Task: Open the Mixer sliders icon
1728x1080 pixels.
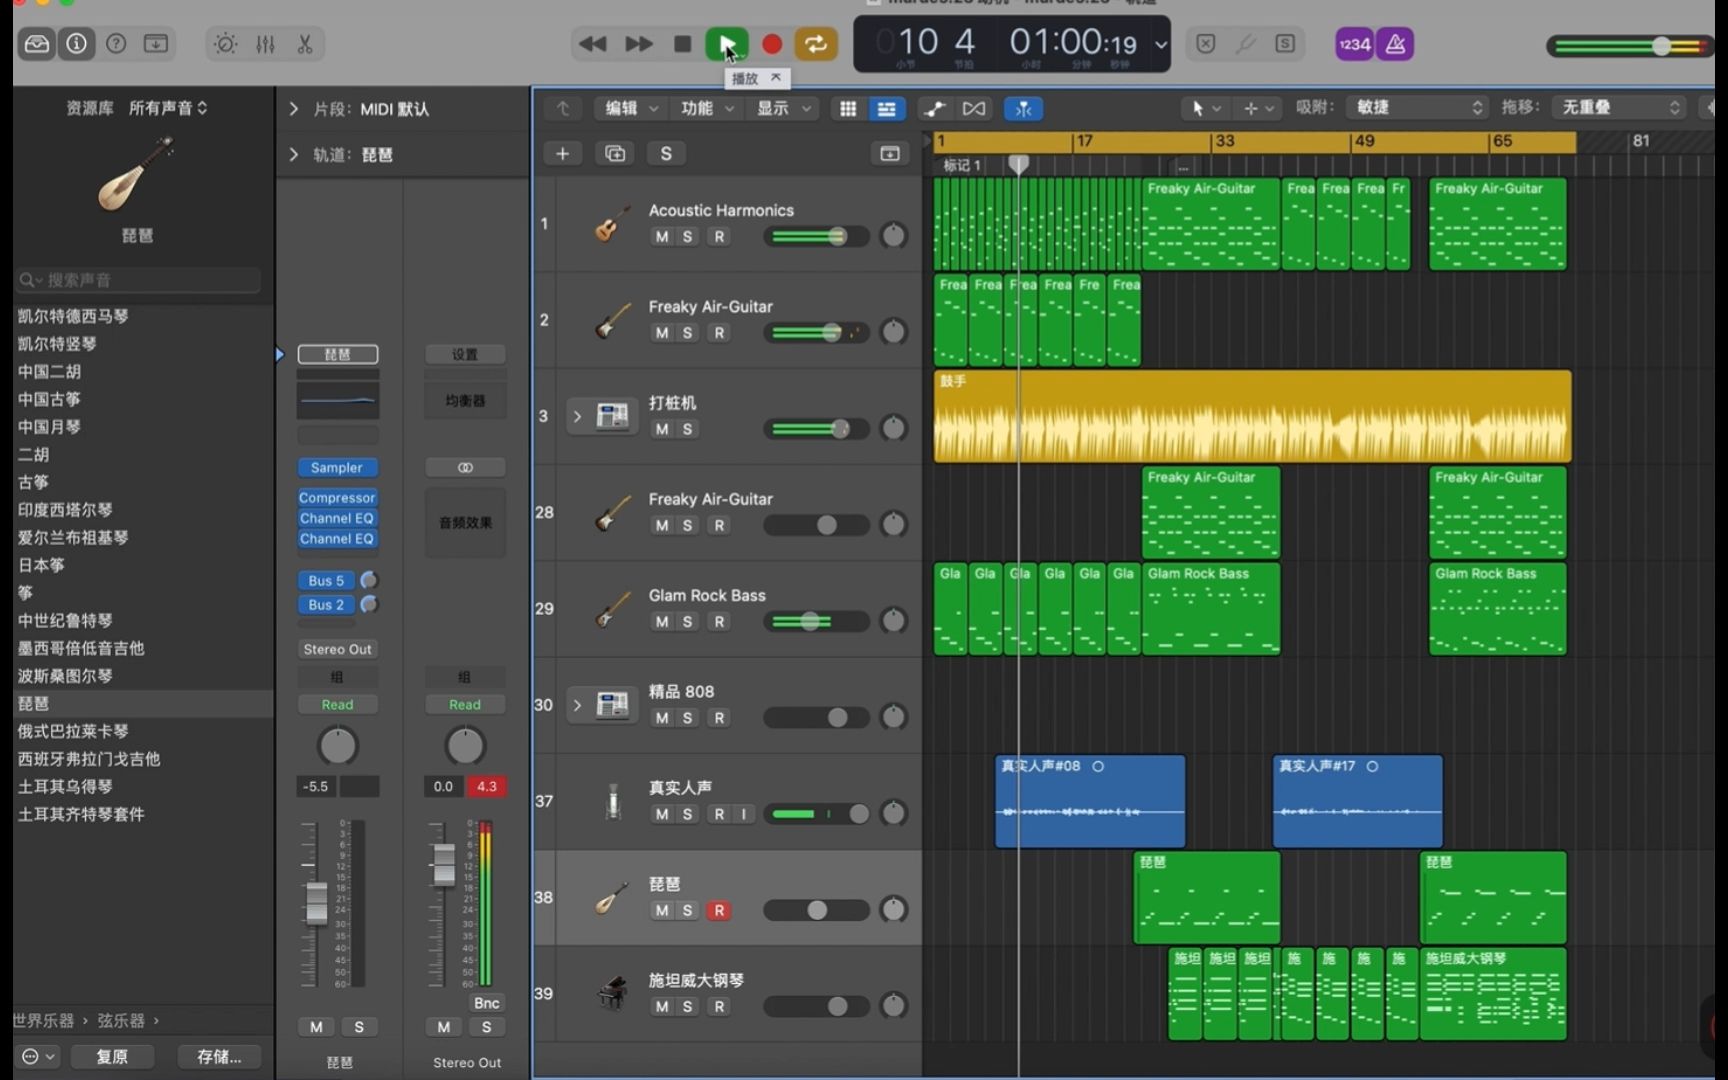Action: pyautogui.click(x=265, y=44)
